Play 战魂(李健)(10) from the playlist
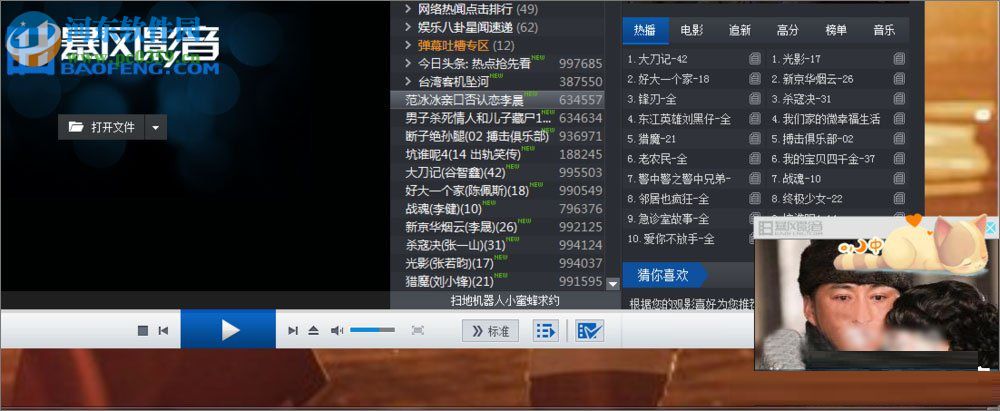1000x411 pixels. coord(497,209)
